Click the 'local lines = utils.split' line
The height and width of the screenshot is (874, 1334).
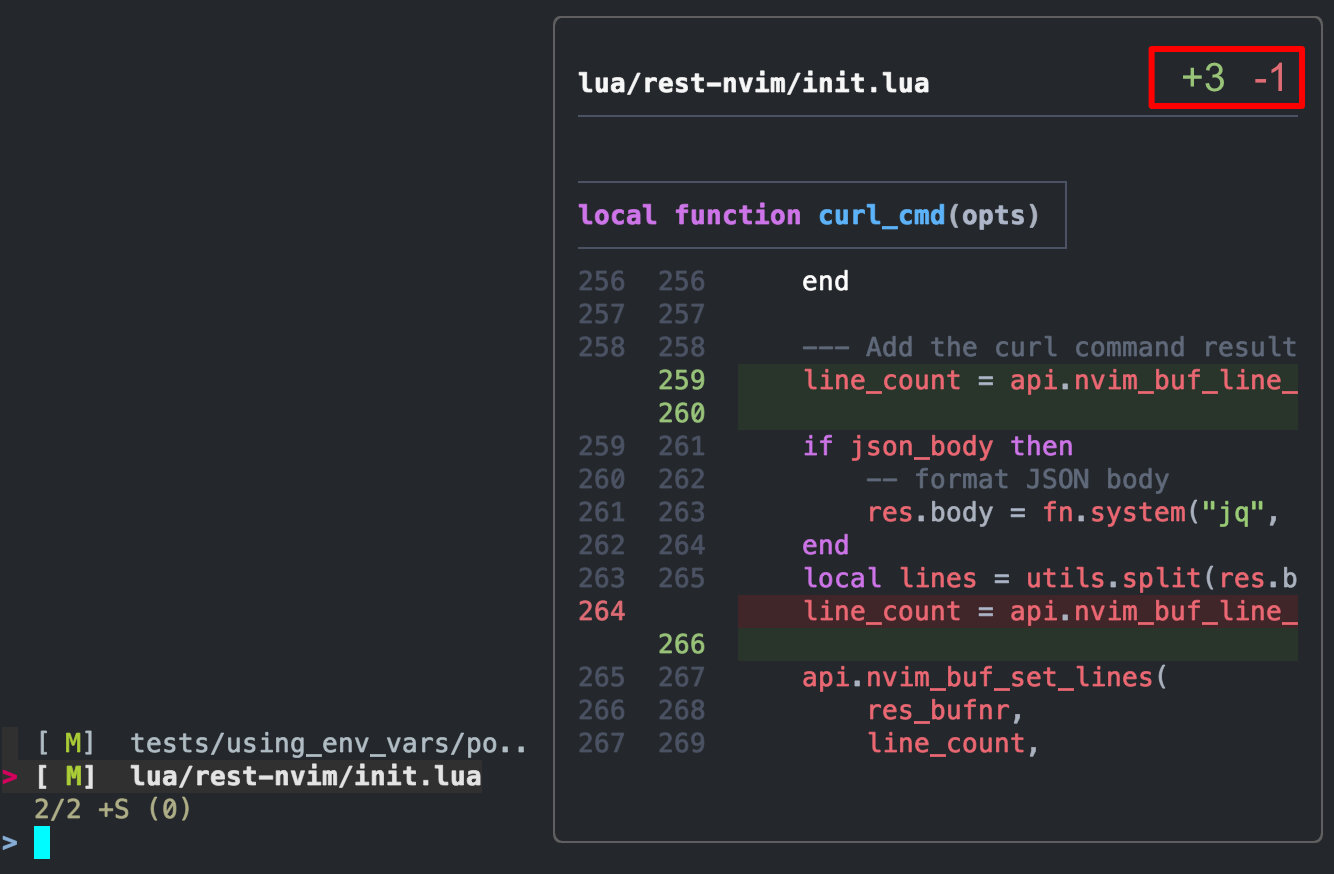[x=1050, y=578]
